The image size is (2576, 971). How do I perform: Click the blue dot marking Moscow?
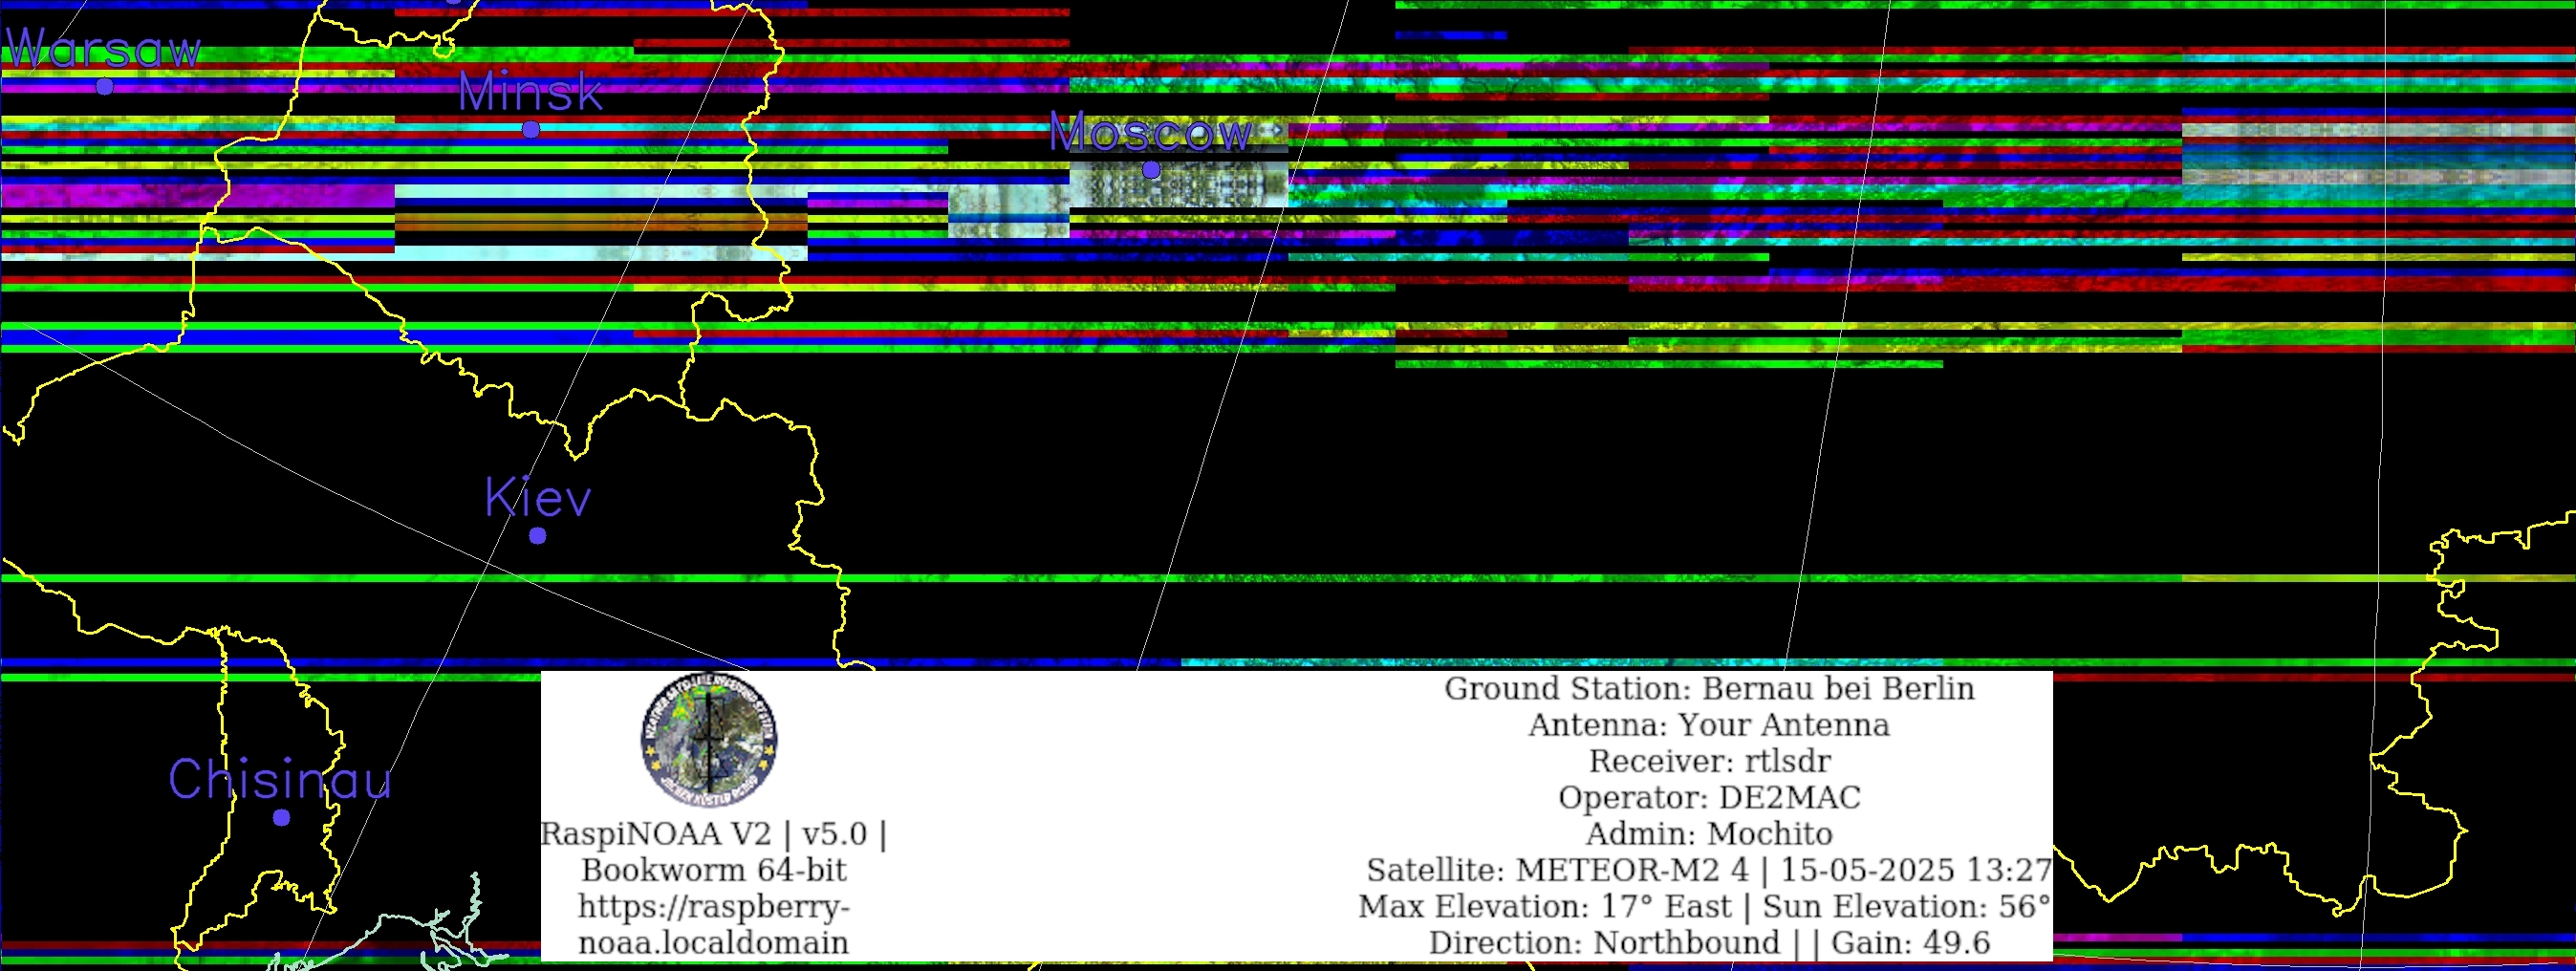pyautogui.click(x=1151, y=170)
